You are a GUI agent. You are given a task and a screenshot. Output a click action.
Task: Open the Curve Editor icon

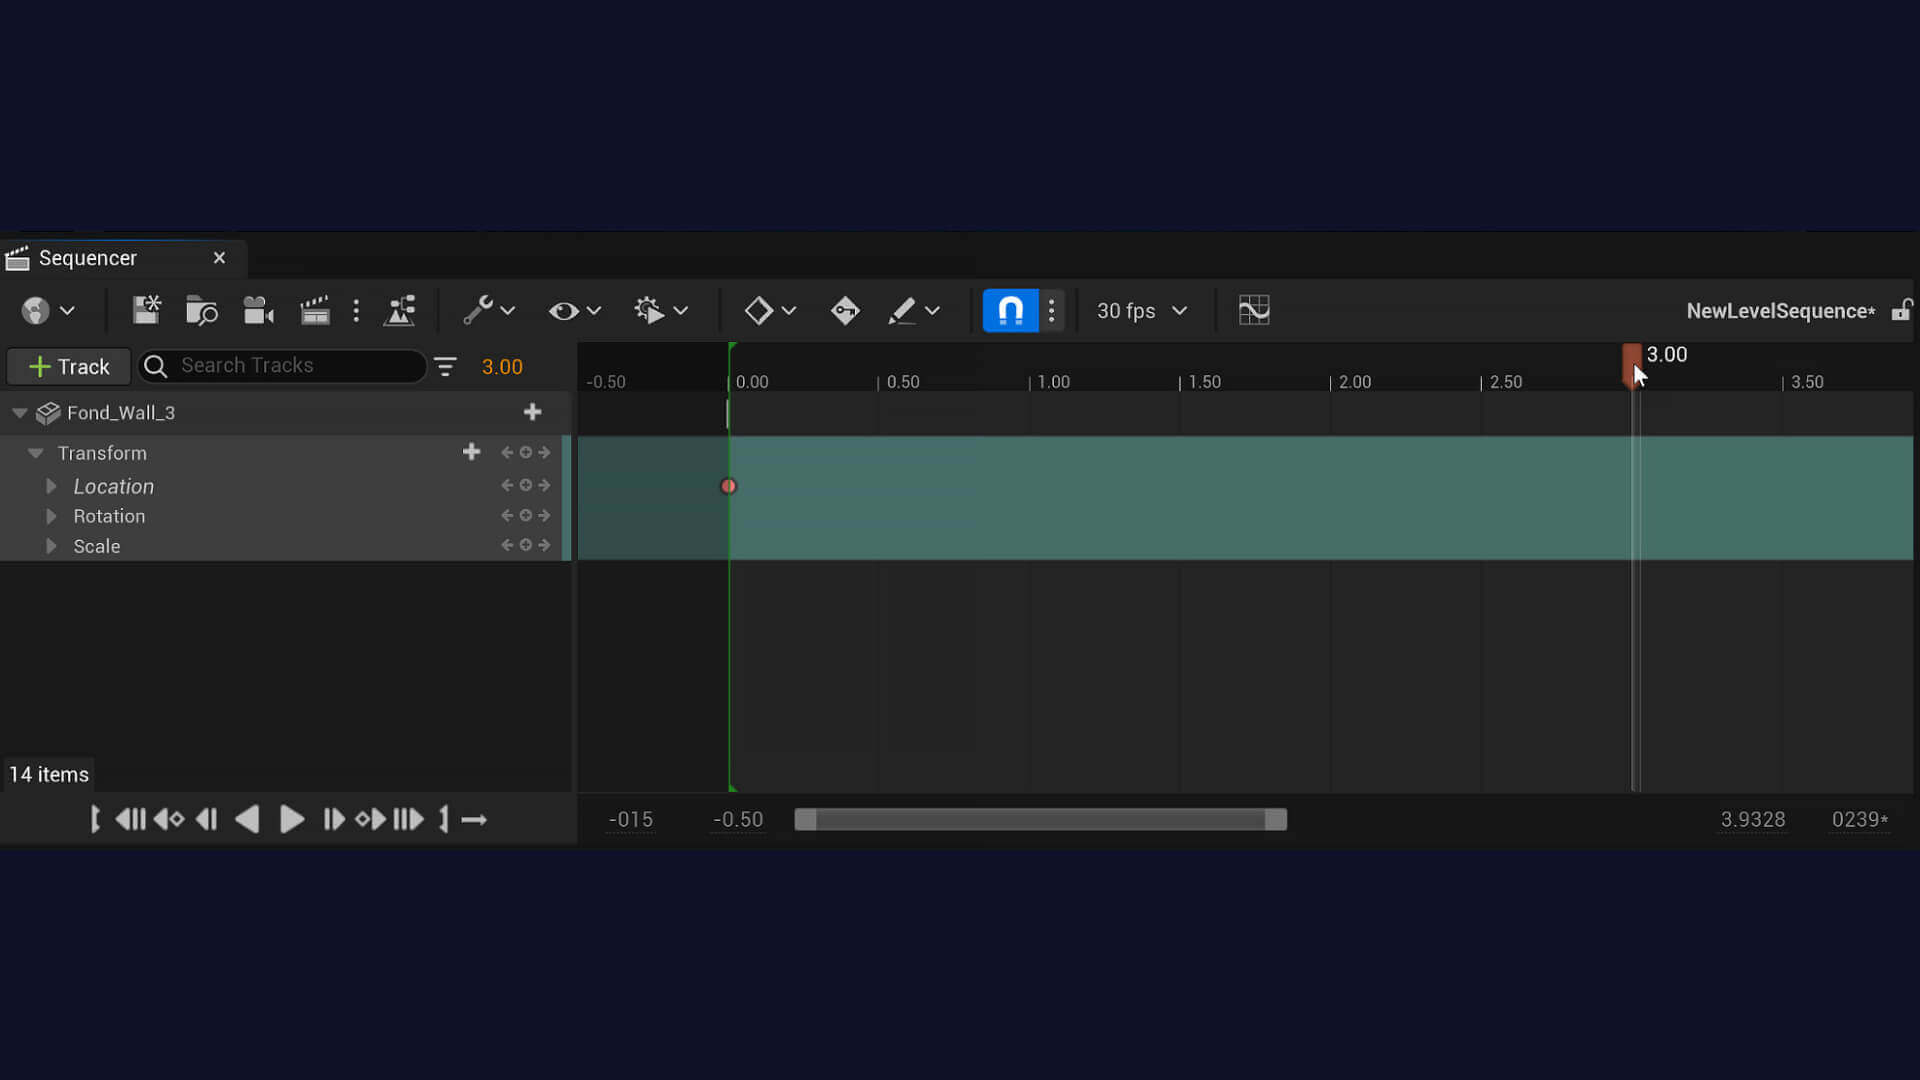coord(1253,310)
